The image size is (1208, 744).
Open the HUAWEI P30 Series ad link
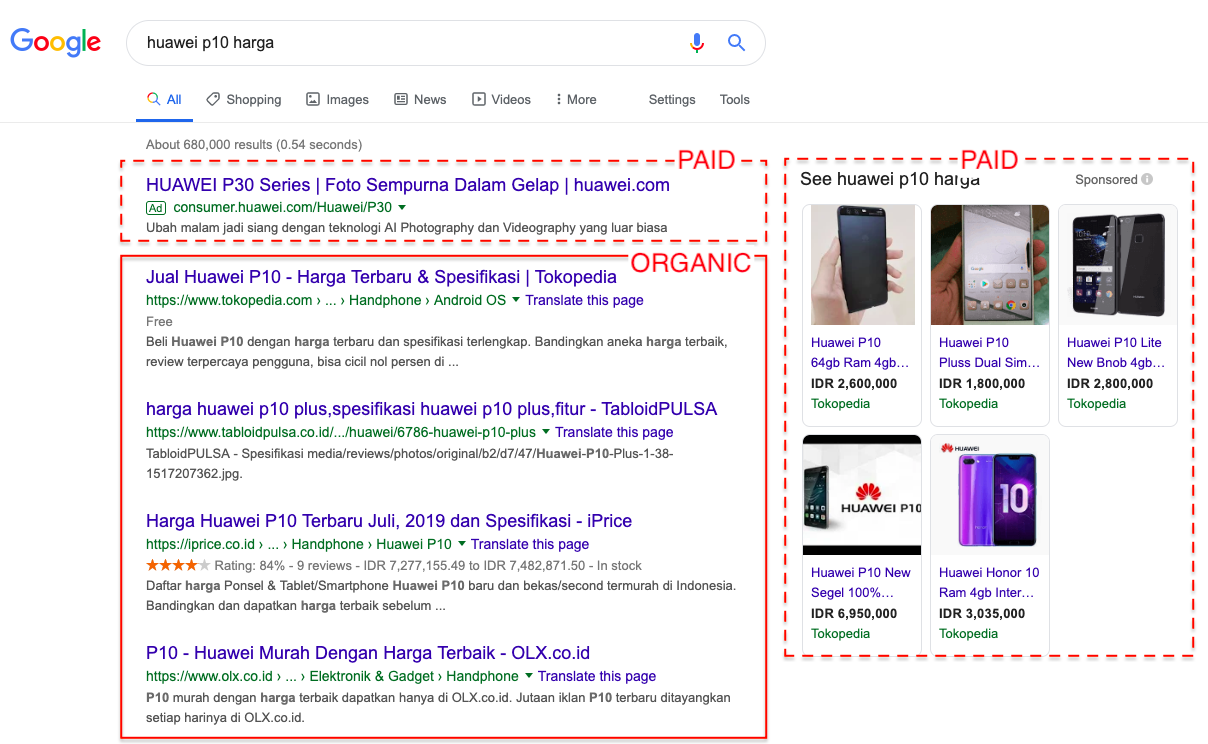pos(408,185)
